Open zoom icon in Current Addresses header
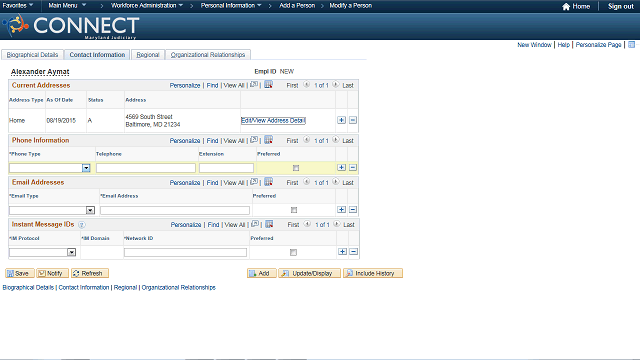This screenshot has width=640, height=360. coord(254,84)
